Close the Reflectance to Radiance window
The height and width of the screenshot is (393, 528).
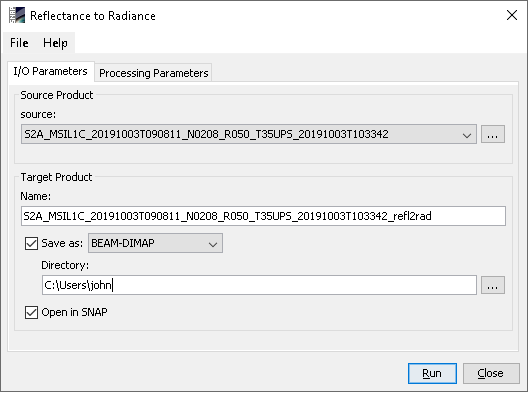tap(512, 15)
